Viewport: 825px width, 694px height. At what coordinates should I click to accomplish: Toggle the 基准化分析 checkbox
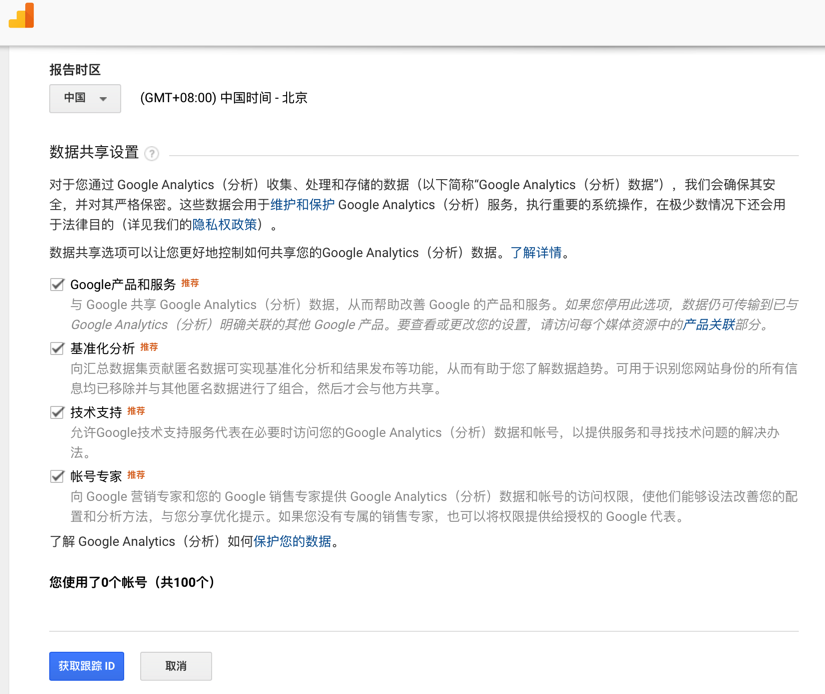57,348
